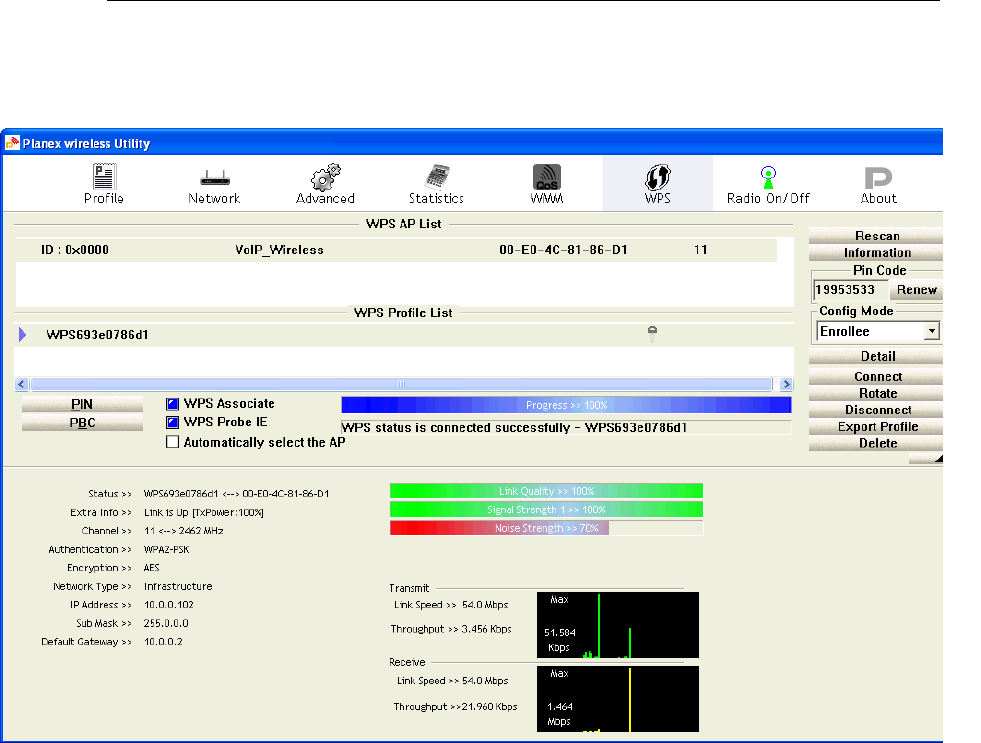The image size is (981, 743).
Task: Open the Statistics calculator icon
Action: [436, 183]
